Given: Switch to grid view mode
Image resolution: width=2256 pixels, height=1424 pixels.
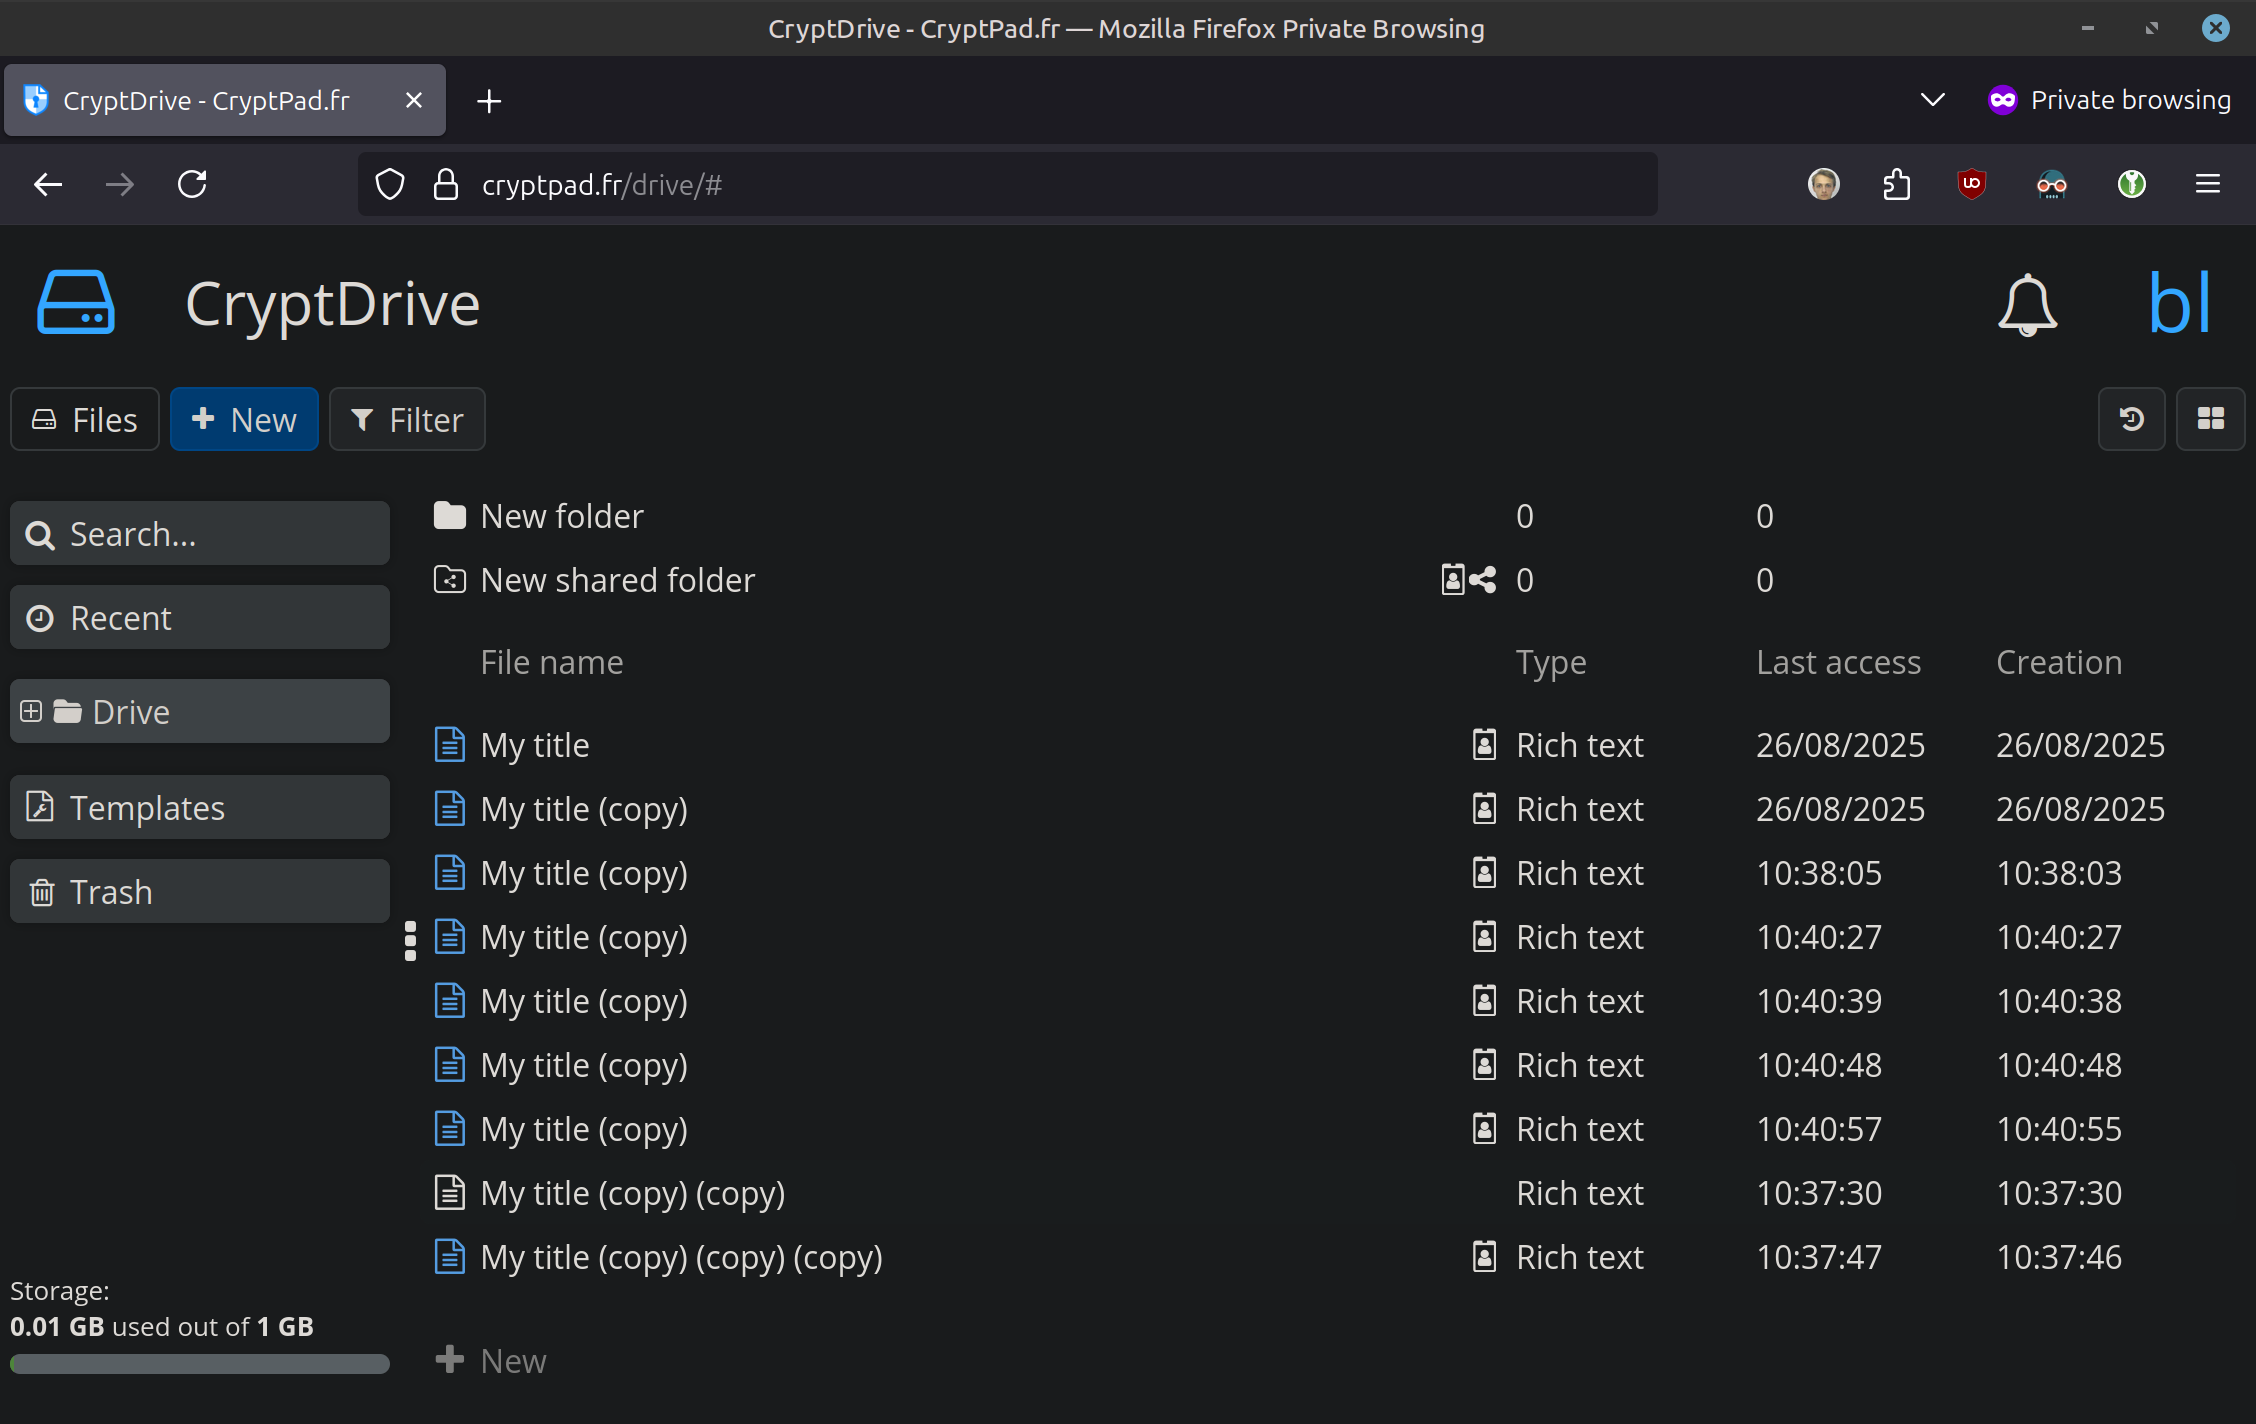Looking at the screenshot, I should [2210, 419].
